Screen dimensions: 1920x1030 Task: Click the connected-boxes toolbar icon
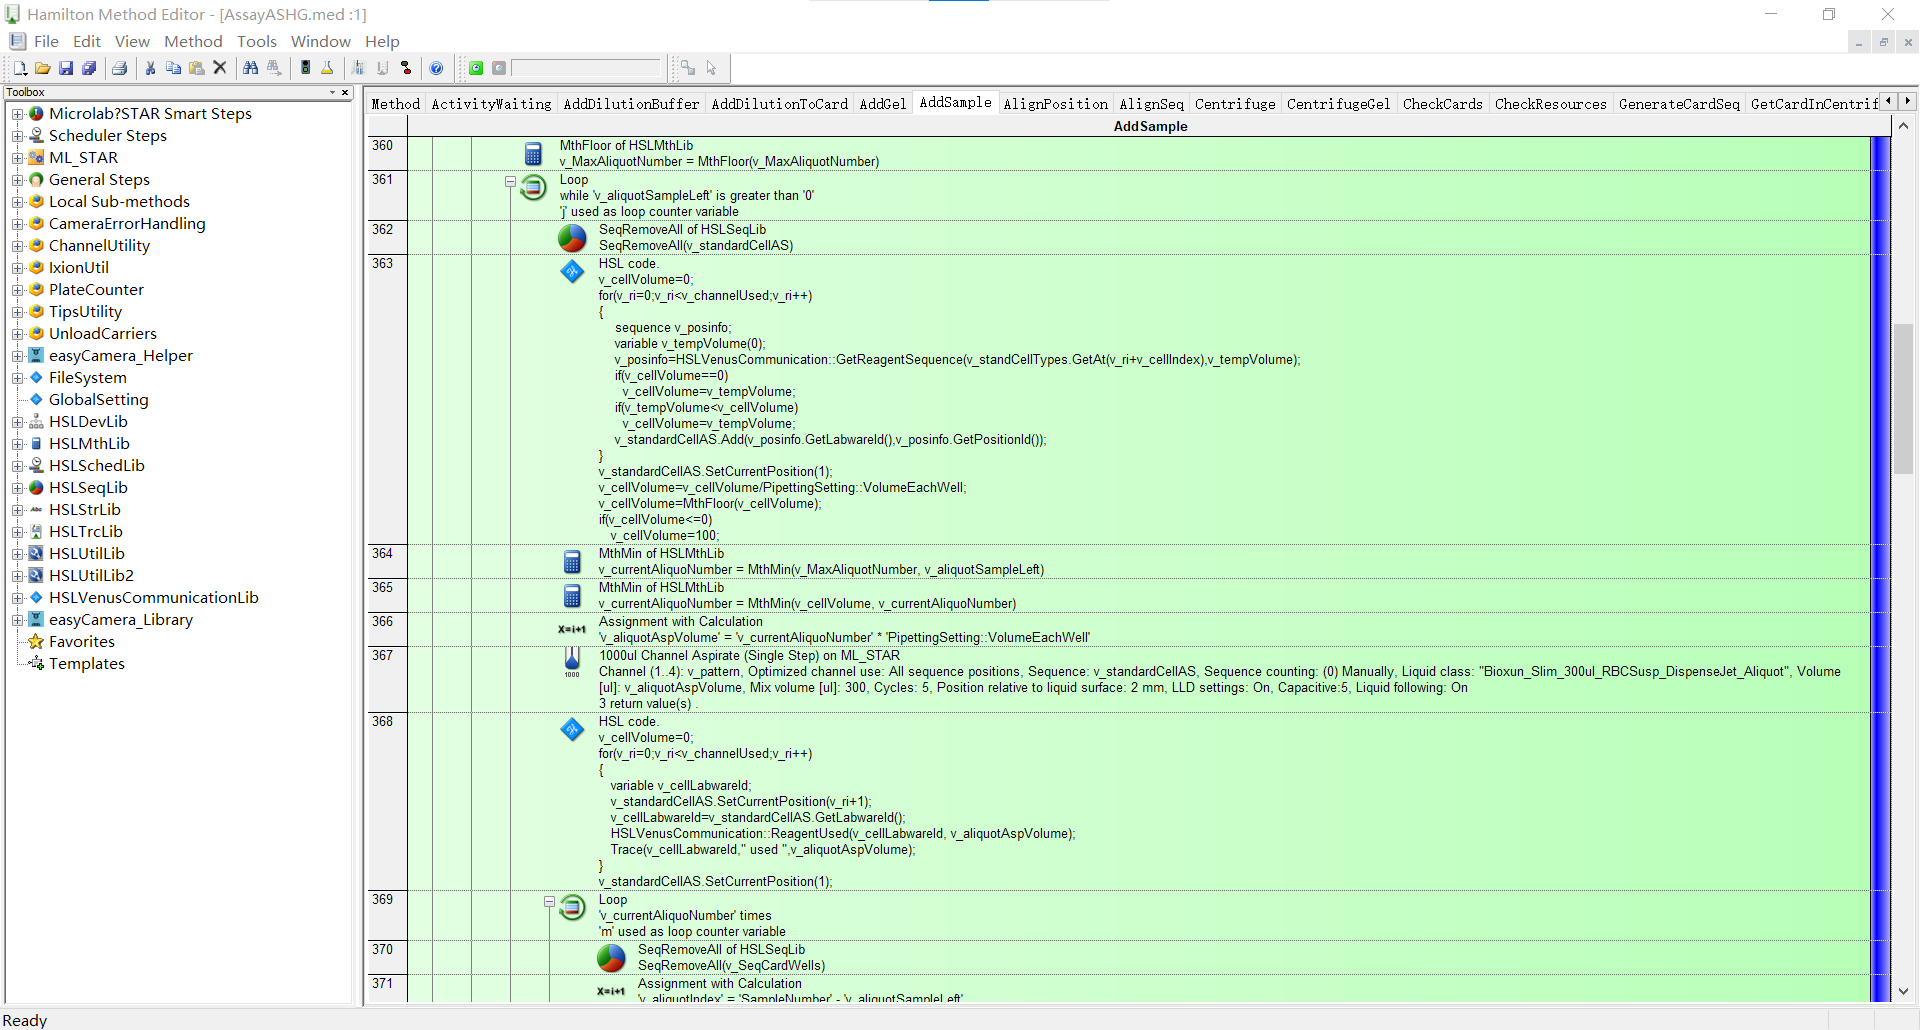tap(688, 68)
